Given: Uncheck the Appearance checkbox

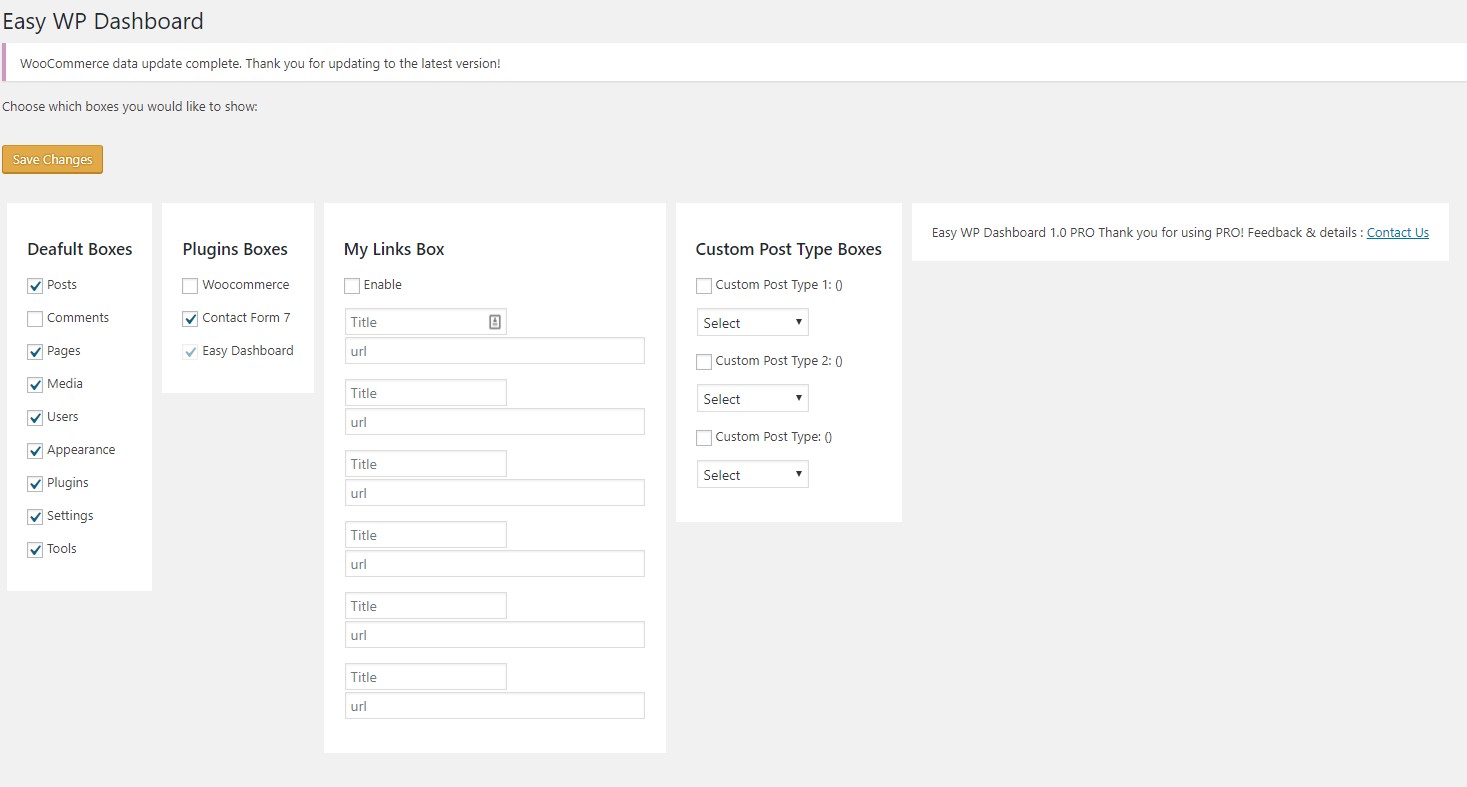Looking at the screenshot, I should click(35, 451).
